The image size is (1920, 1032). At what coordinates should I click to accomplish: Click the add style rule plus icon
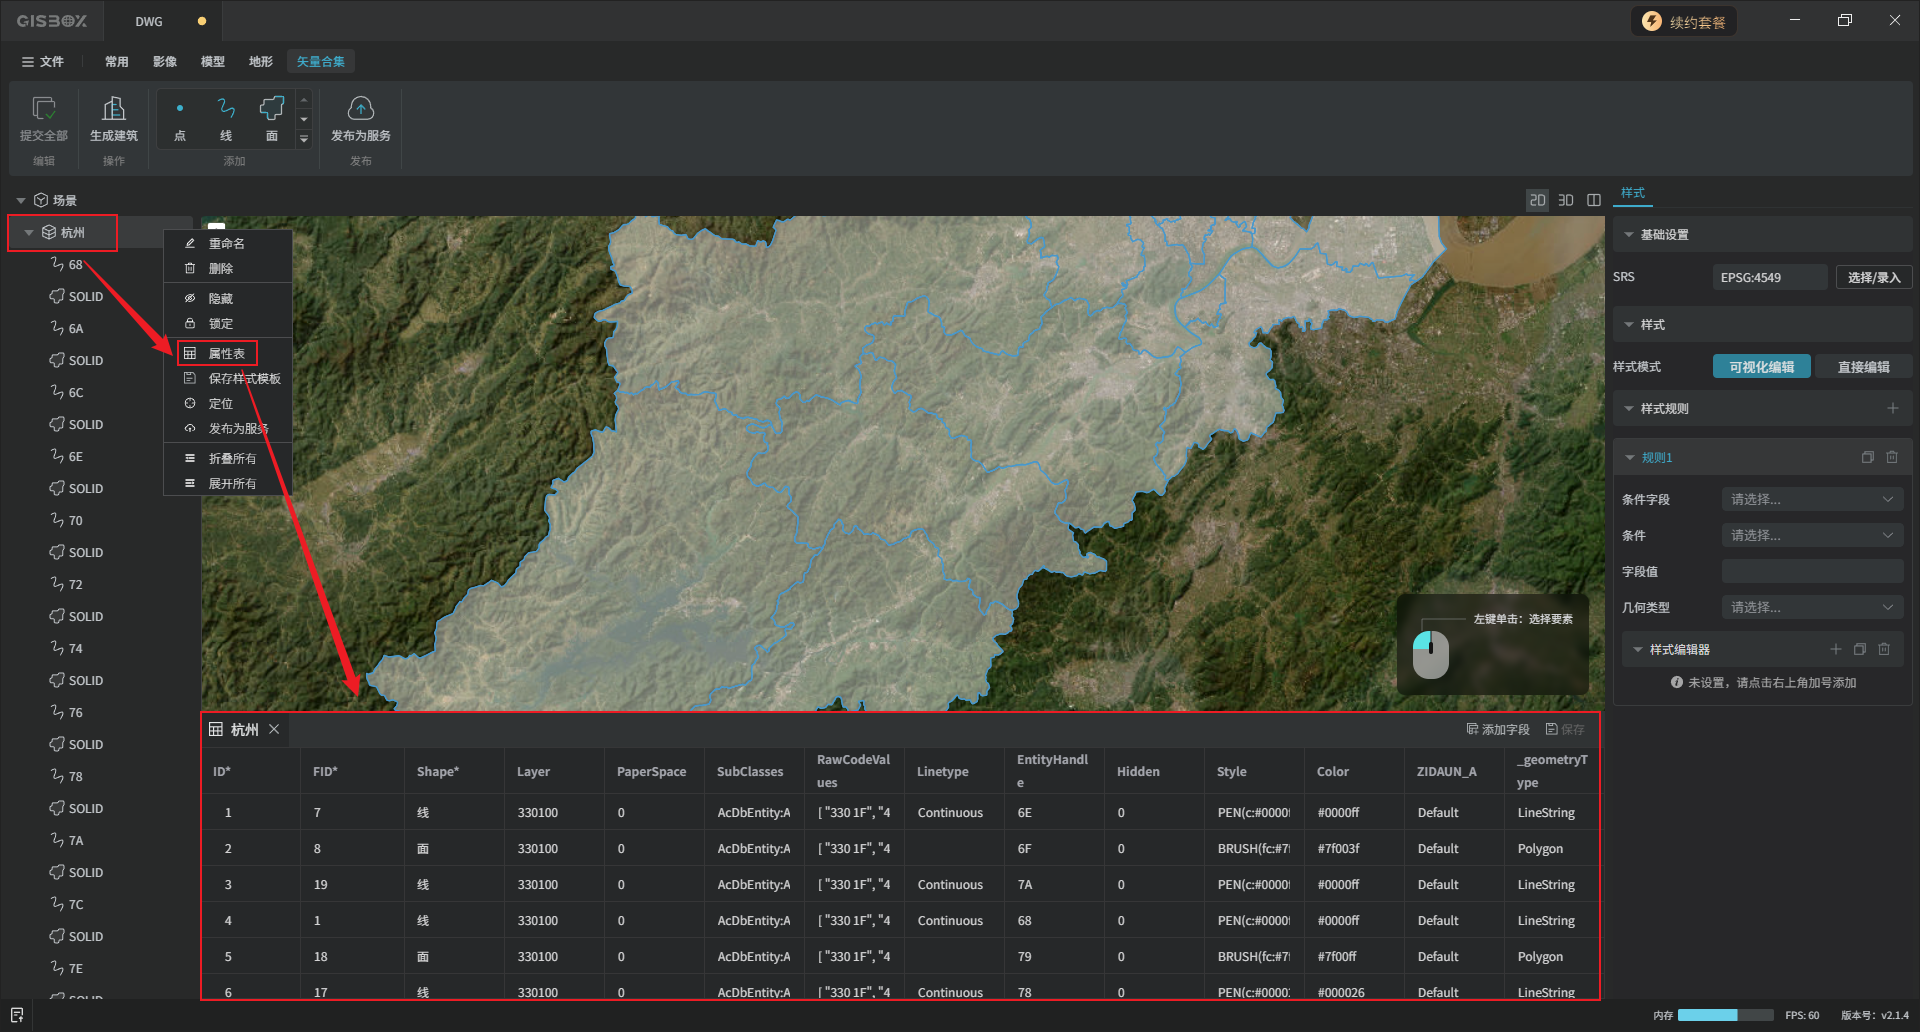(1892, 408)
